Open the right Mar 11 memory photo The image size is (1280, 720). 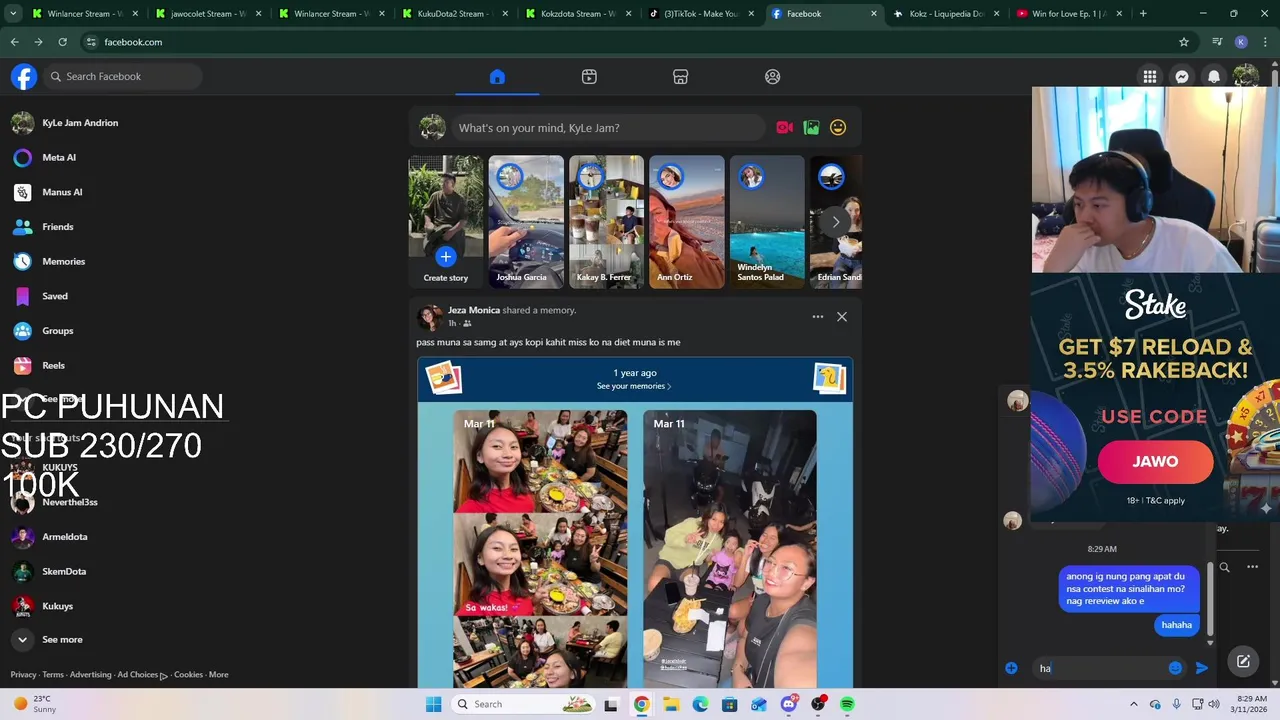click(x=730, y=548)
